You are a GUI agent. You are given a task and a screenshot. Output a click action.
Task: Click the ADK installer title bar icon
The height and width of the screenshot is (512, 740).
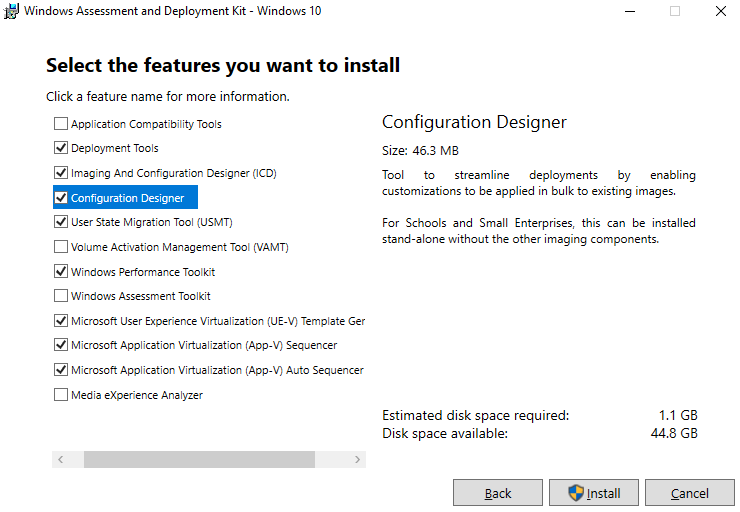point(12,12)
